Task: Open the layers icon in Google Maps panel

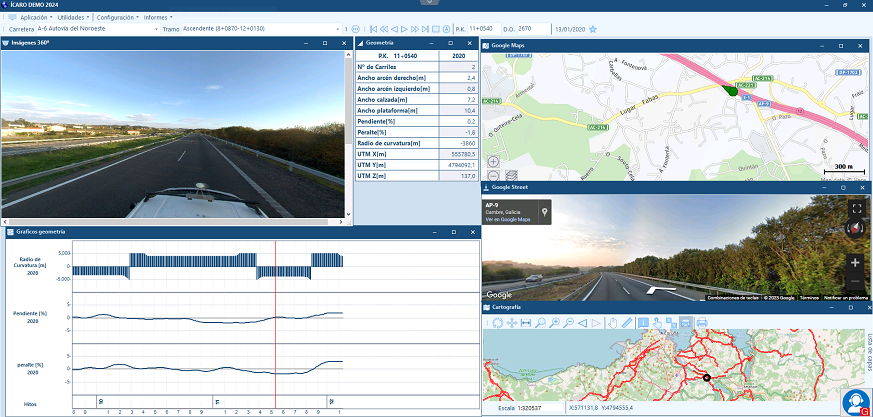Action: [x=512, y=174]
